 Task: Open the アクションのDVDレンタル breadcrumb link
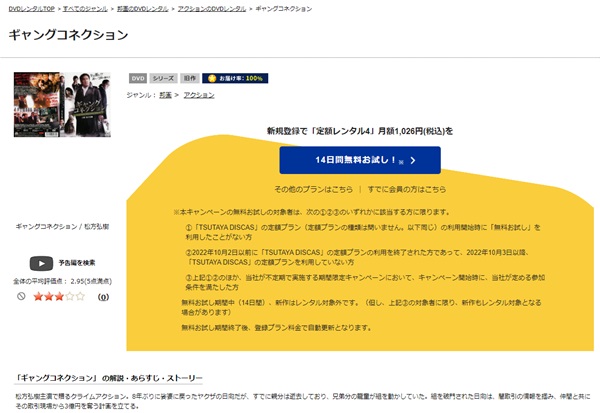click(x=212, y=8)
